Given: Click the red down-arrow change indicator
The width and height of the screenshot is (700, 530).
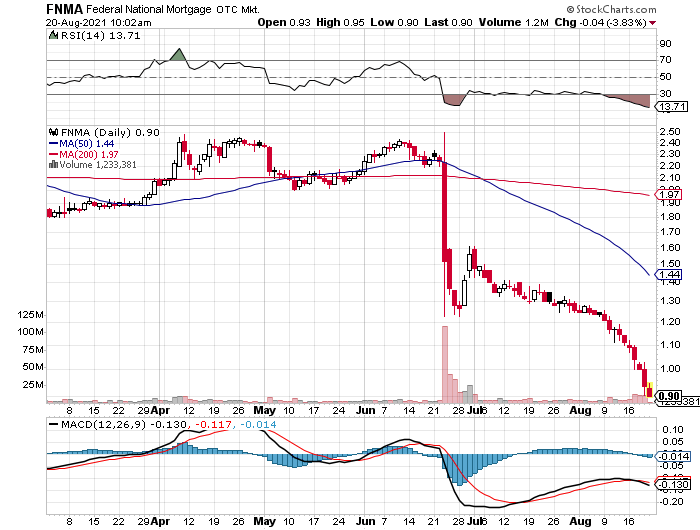Looking at the screenshot, I should (653, 23).
